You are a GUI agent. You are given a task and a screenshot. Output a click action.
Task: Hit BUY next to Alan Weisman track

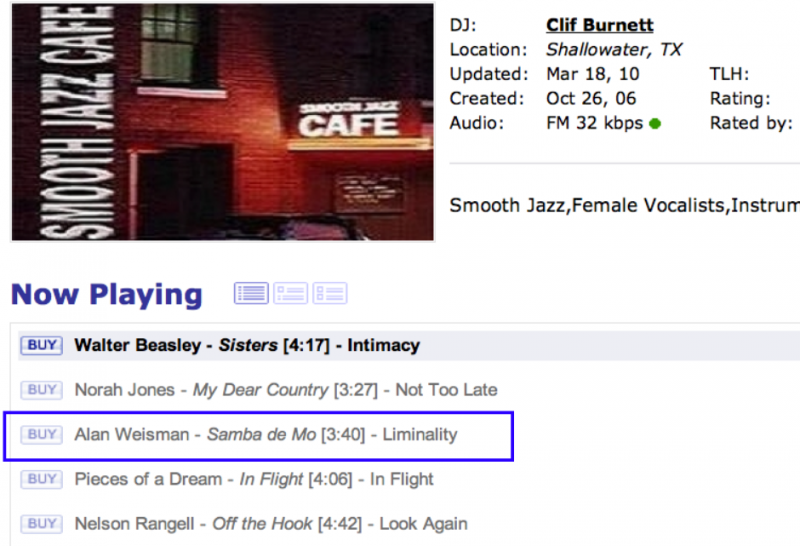point(41,434)
